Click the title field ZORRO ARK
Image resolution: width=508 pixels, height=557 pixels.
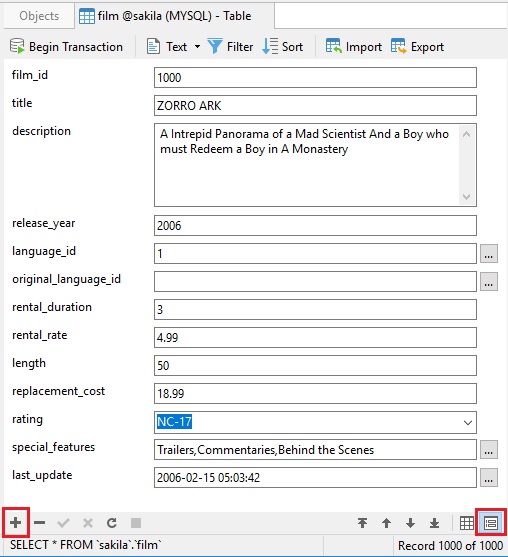pyautogui.click(x=315, y=106)
